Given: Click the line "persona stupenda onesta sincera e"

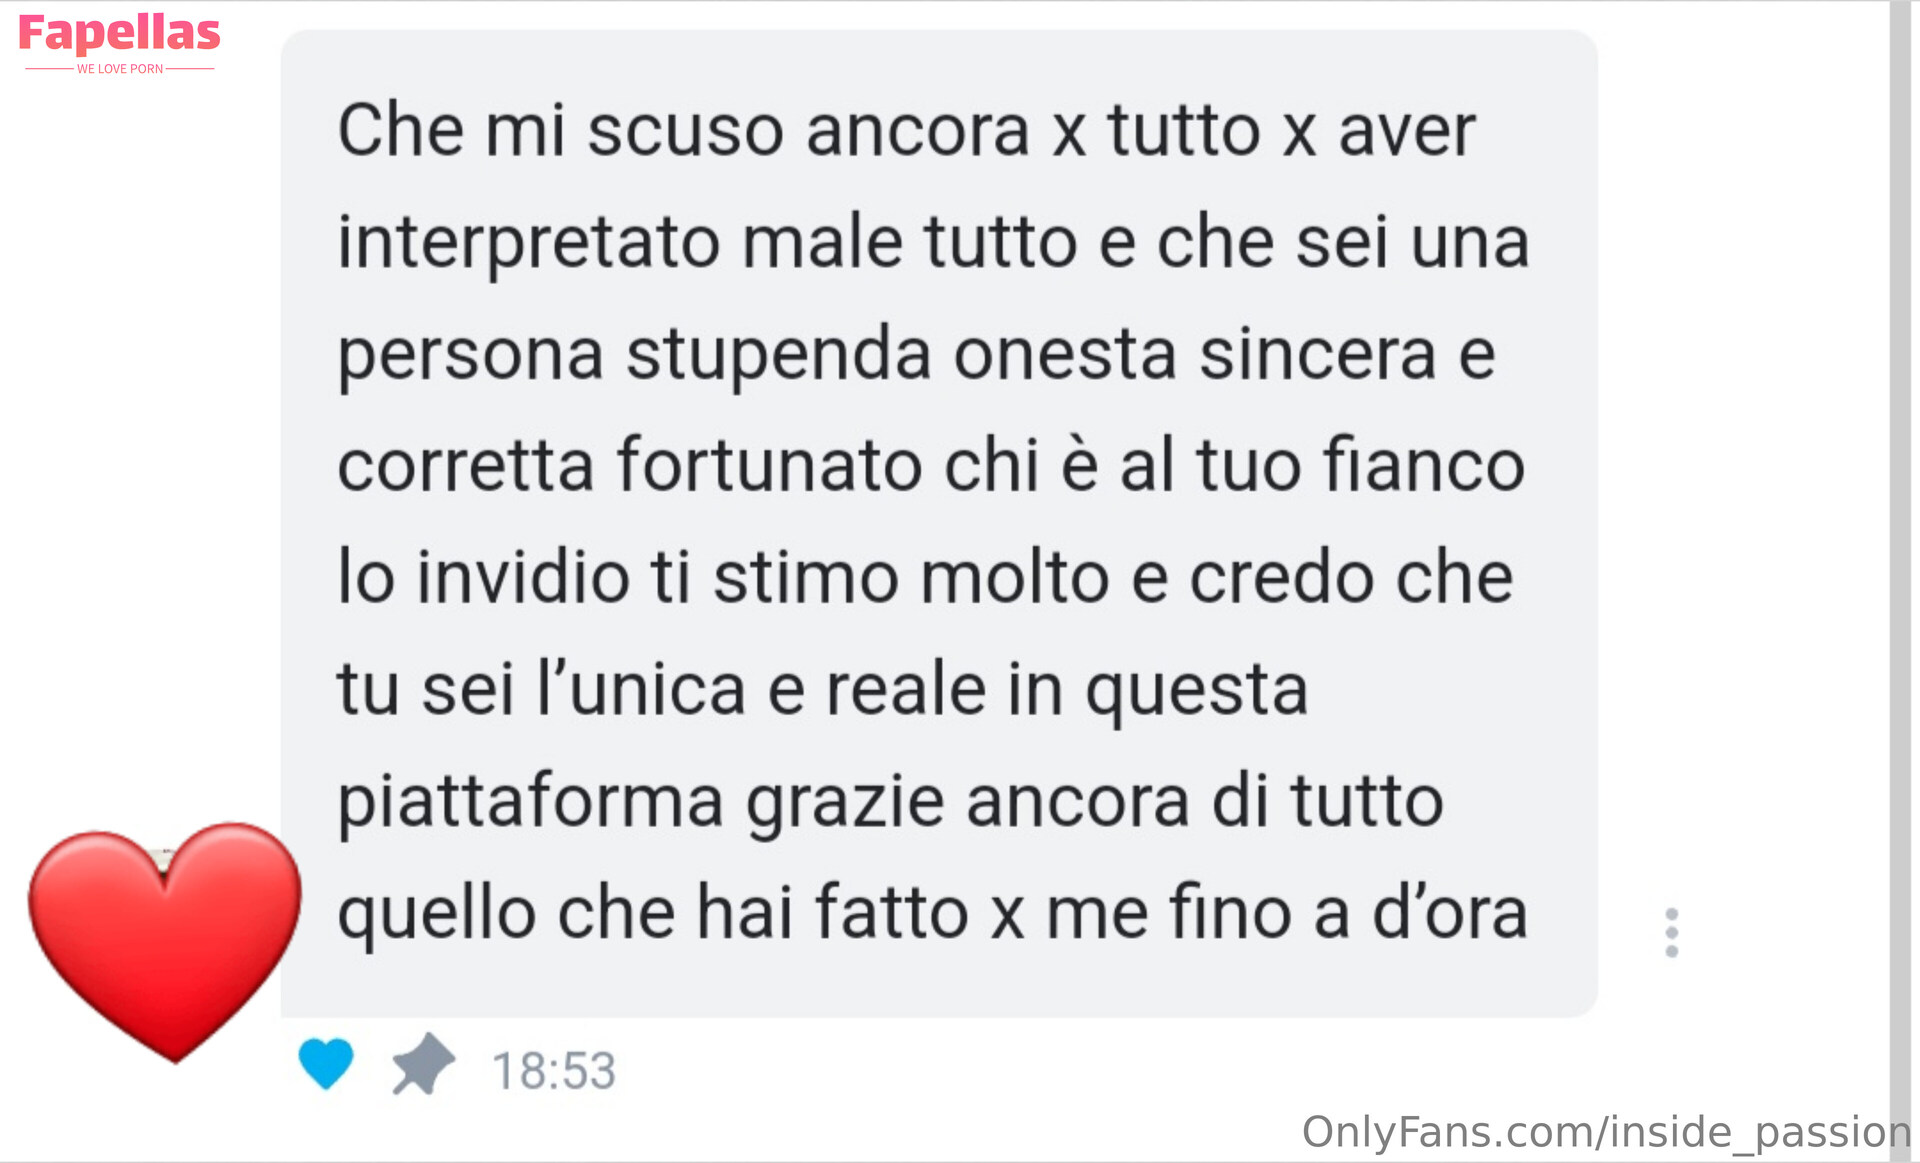Looking at the screenshot, I should point(916,355).
